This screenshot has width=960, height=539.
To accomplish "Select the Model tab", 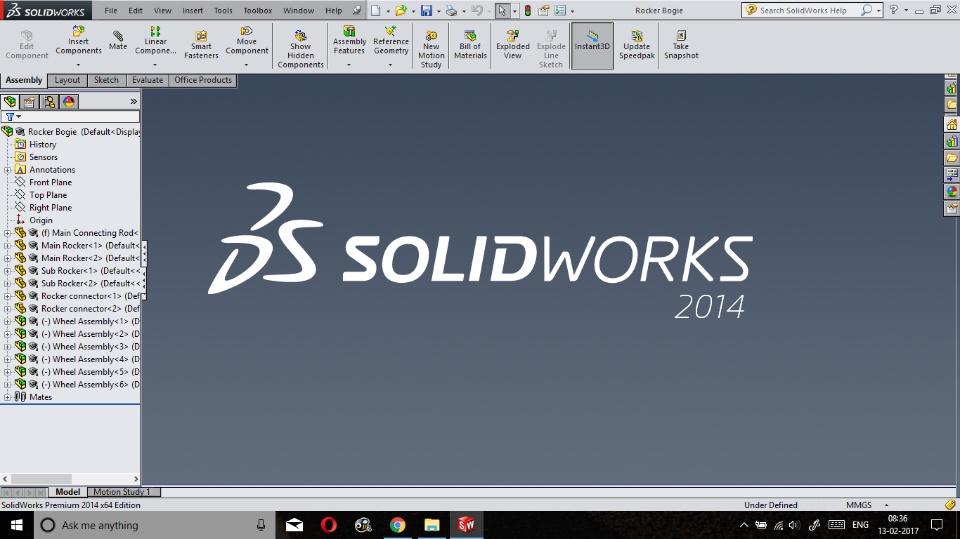I will pyautogui.click(x=67, y=492).
